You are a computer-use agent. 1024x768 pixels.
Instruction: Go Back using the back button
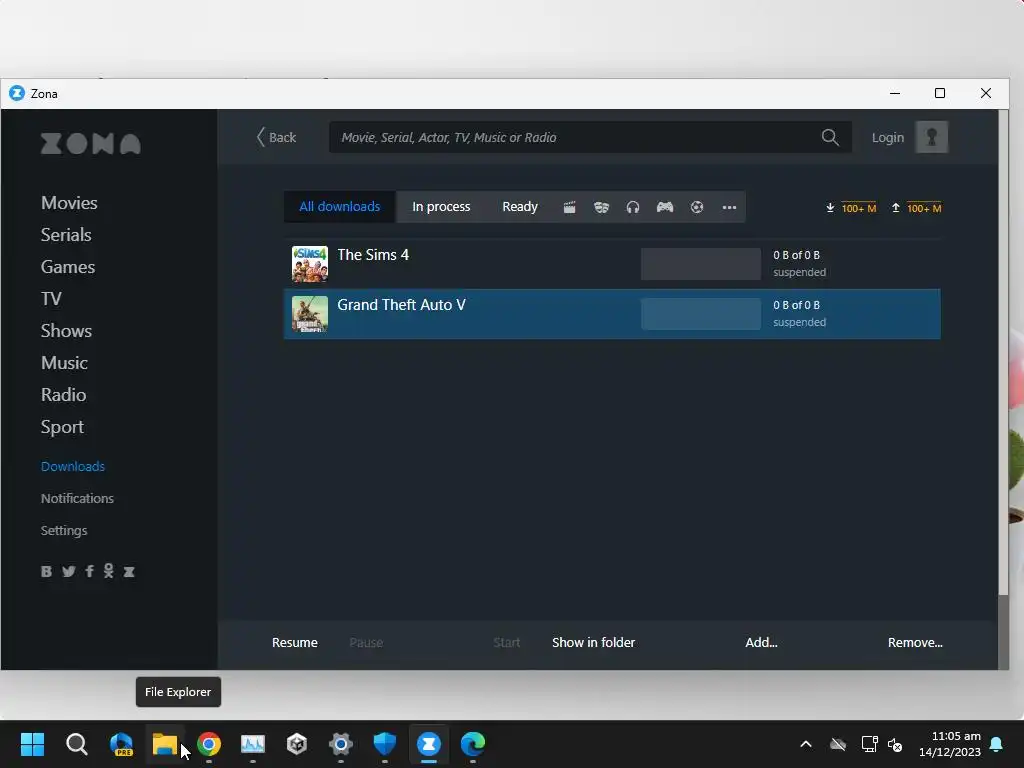[x=276, y=137]
